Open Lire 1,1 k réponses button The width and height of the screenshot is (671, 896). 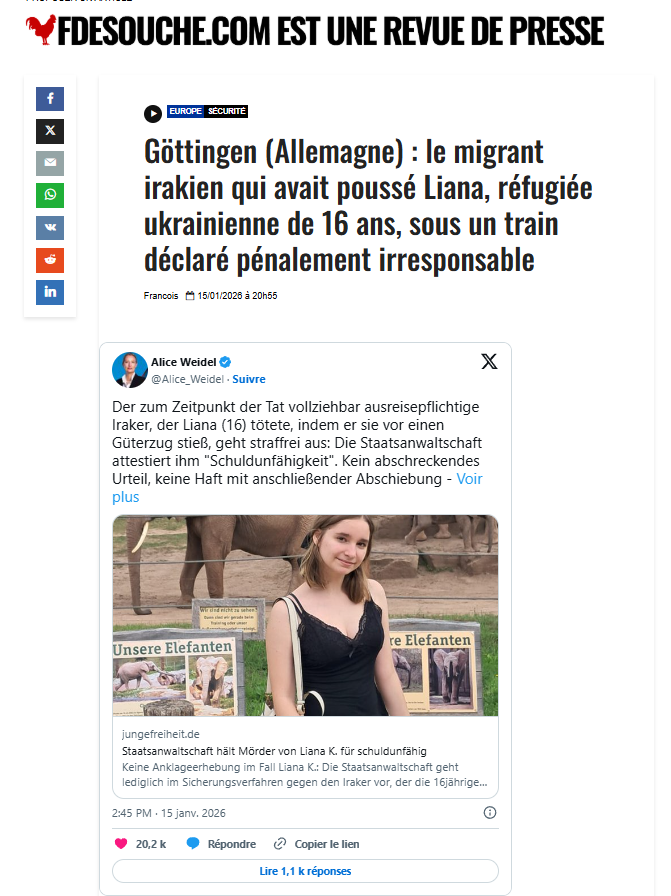[x=305, y=871]
